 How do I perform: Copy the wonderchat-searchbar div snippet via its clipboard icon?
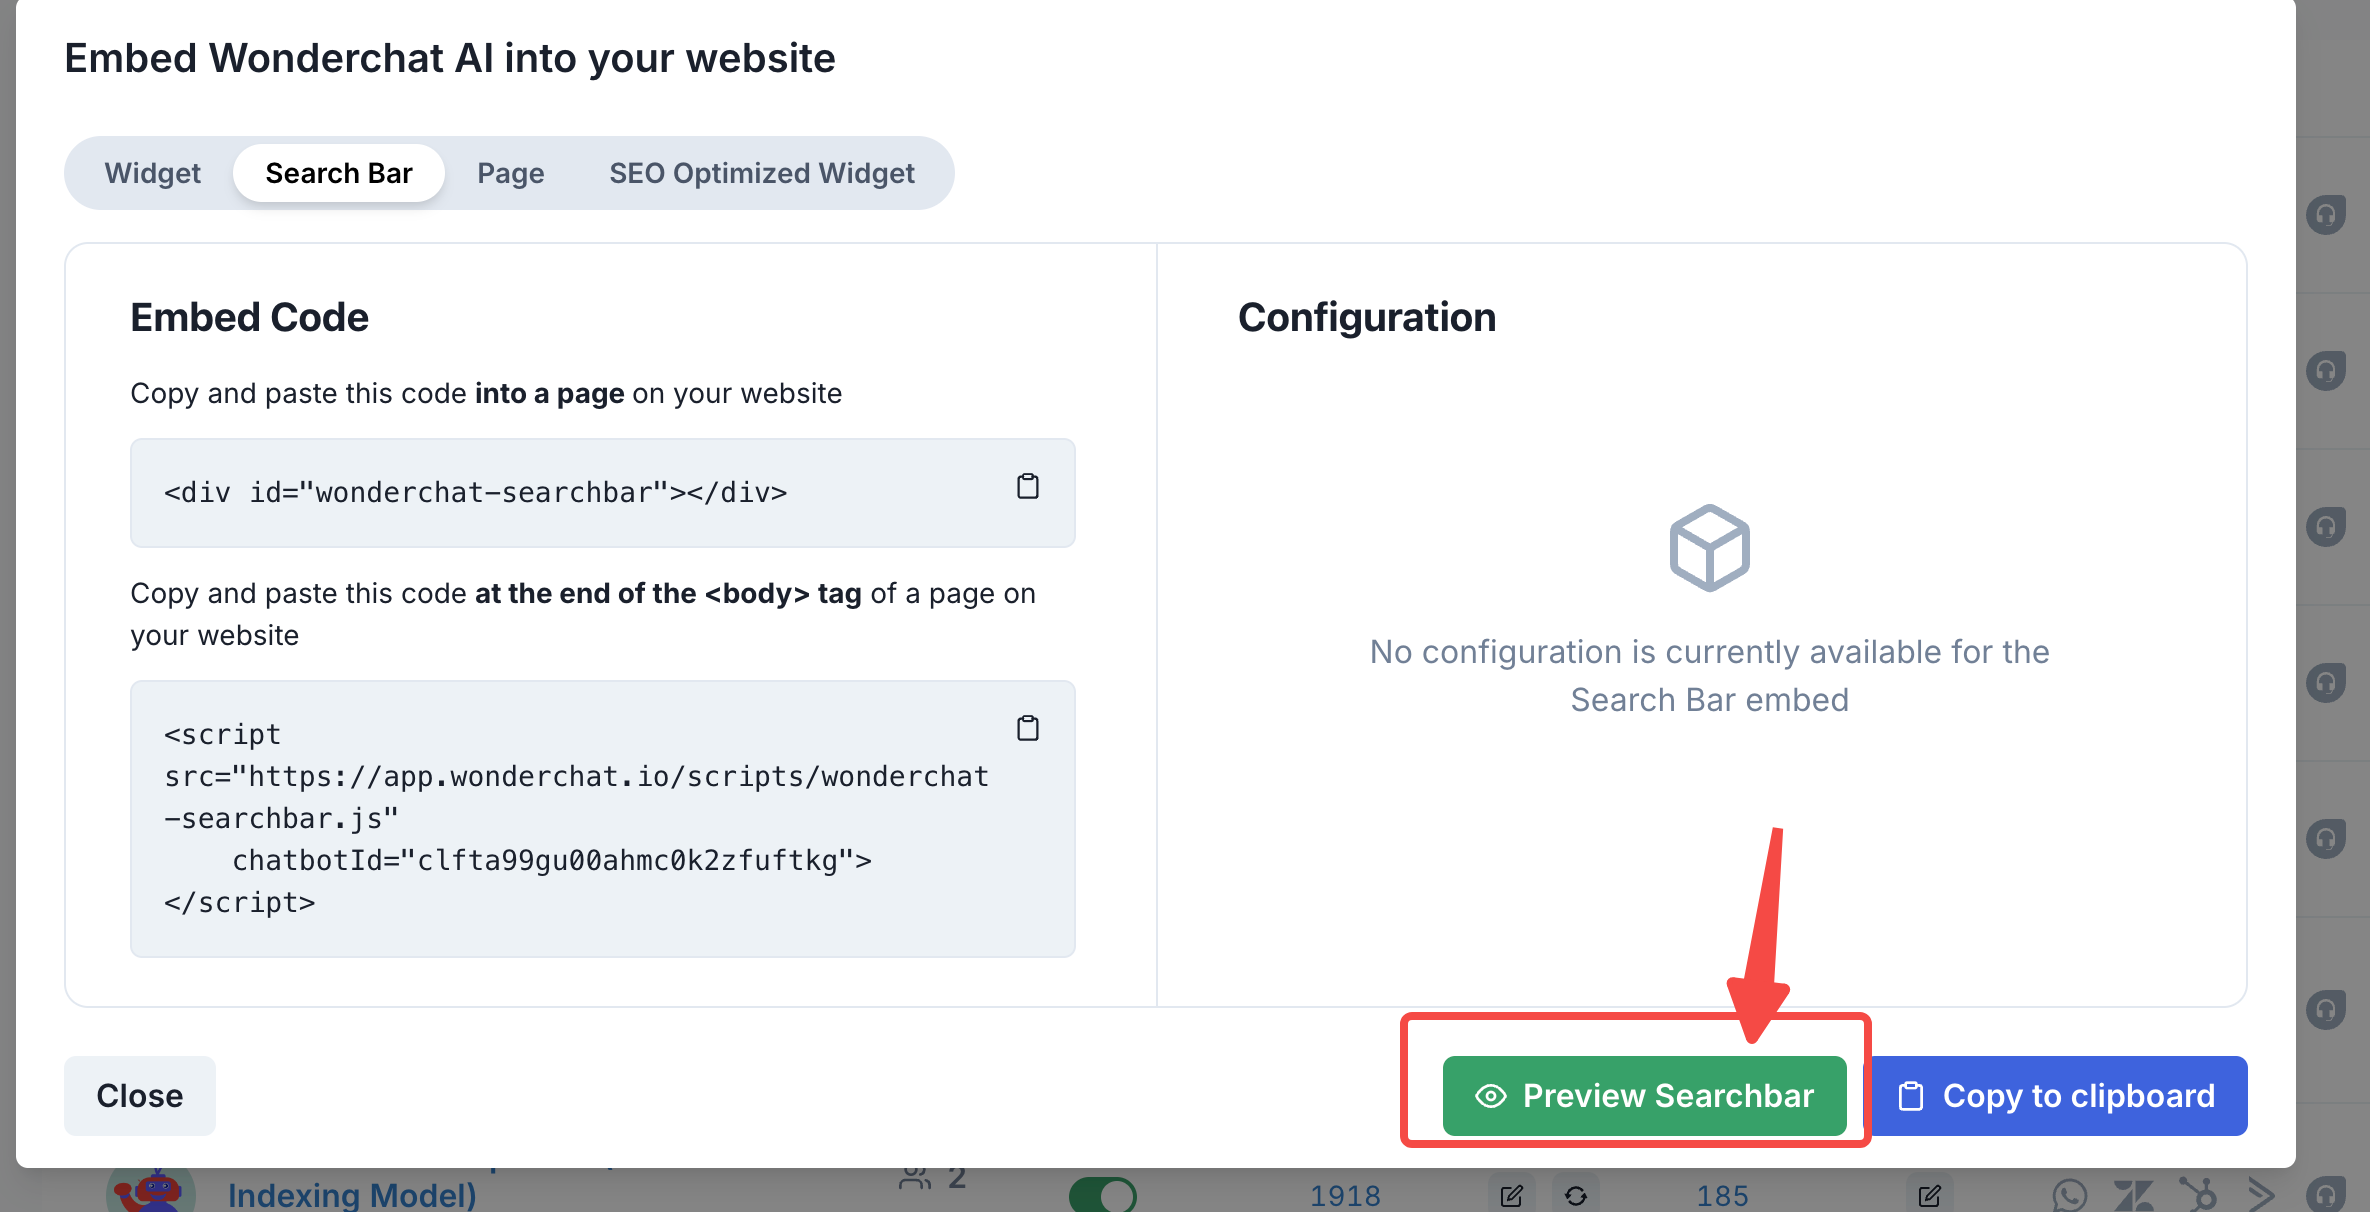coord(1027,487)
